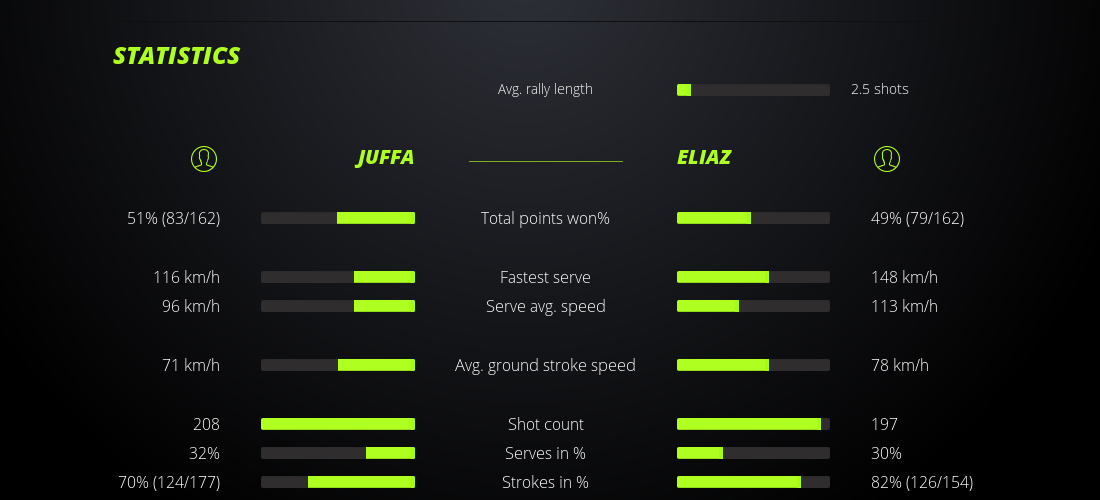
Task: Click Eliaz's fastest serve bar
Action: point(753,277)
